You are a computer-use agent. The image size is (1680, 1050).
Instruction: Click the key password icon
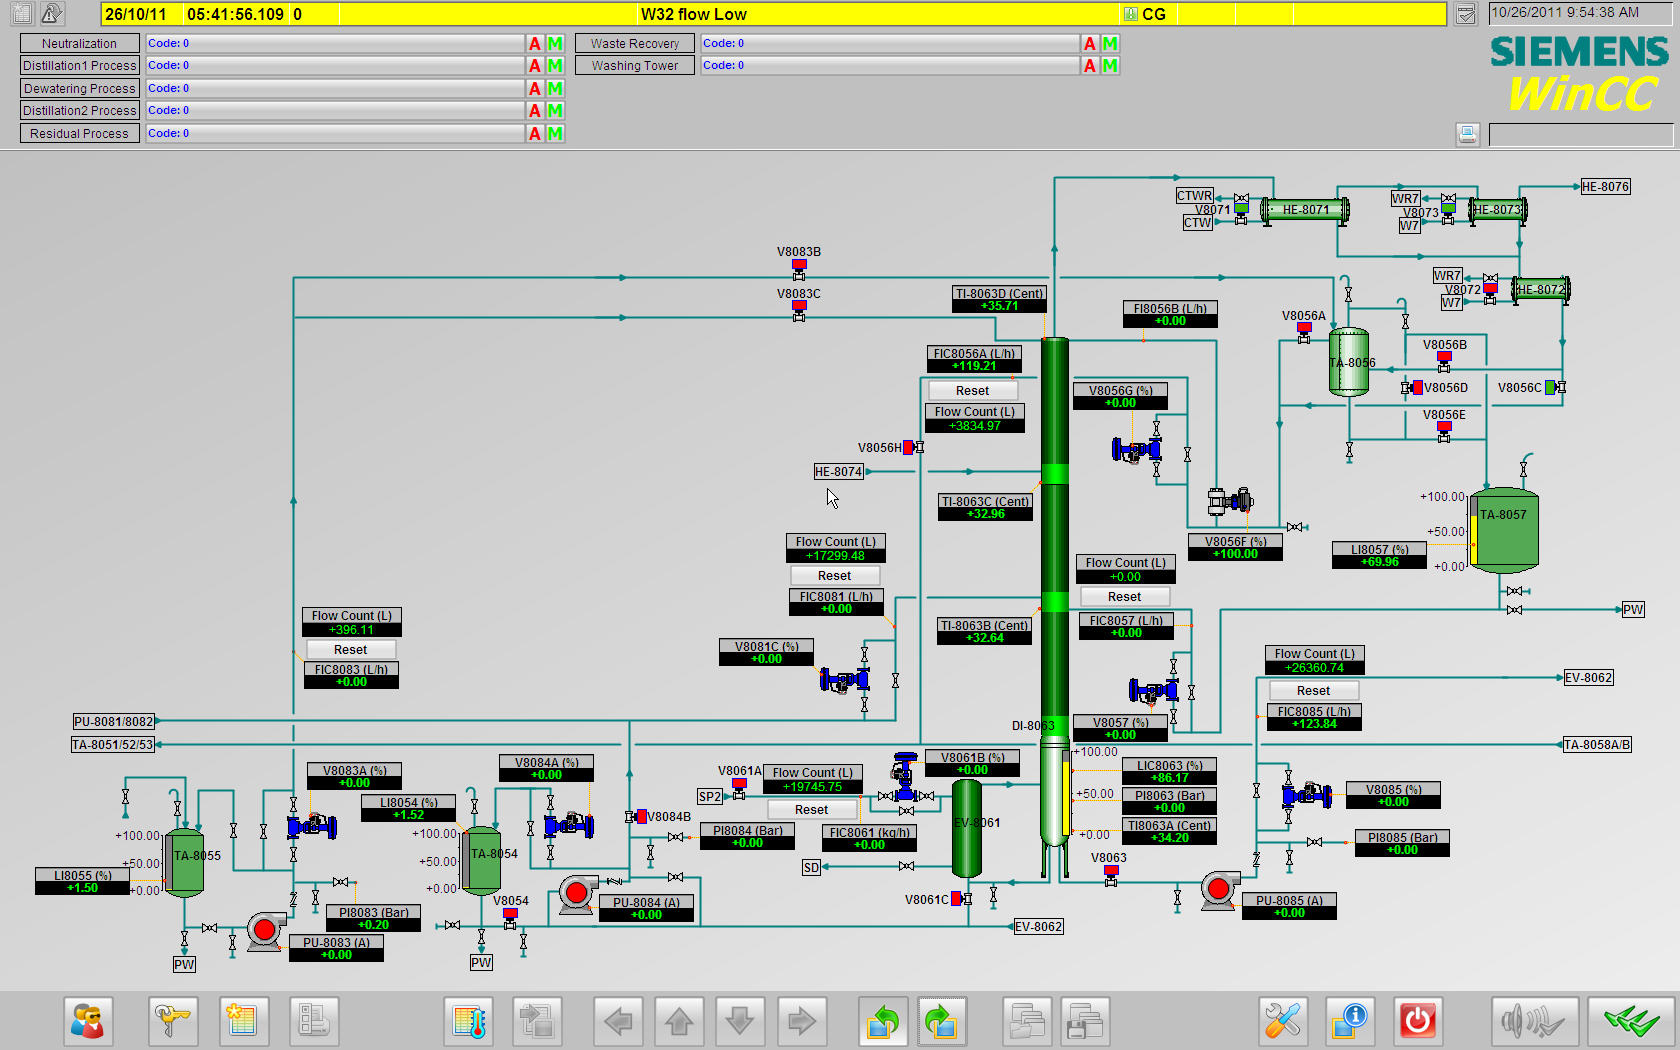click(x=173, y=1021)
